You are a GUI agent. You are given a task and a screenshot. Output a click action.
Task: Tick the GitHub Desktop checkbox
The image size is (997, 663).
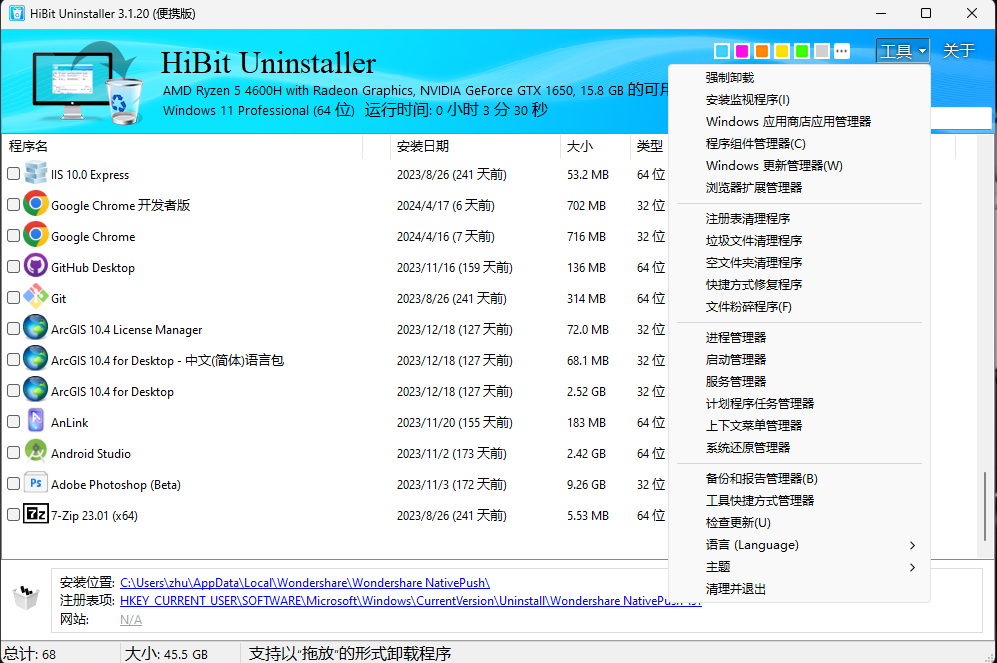pos(13,266)
